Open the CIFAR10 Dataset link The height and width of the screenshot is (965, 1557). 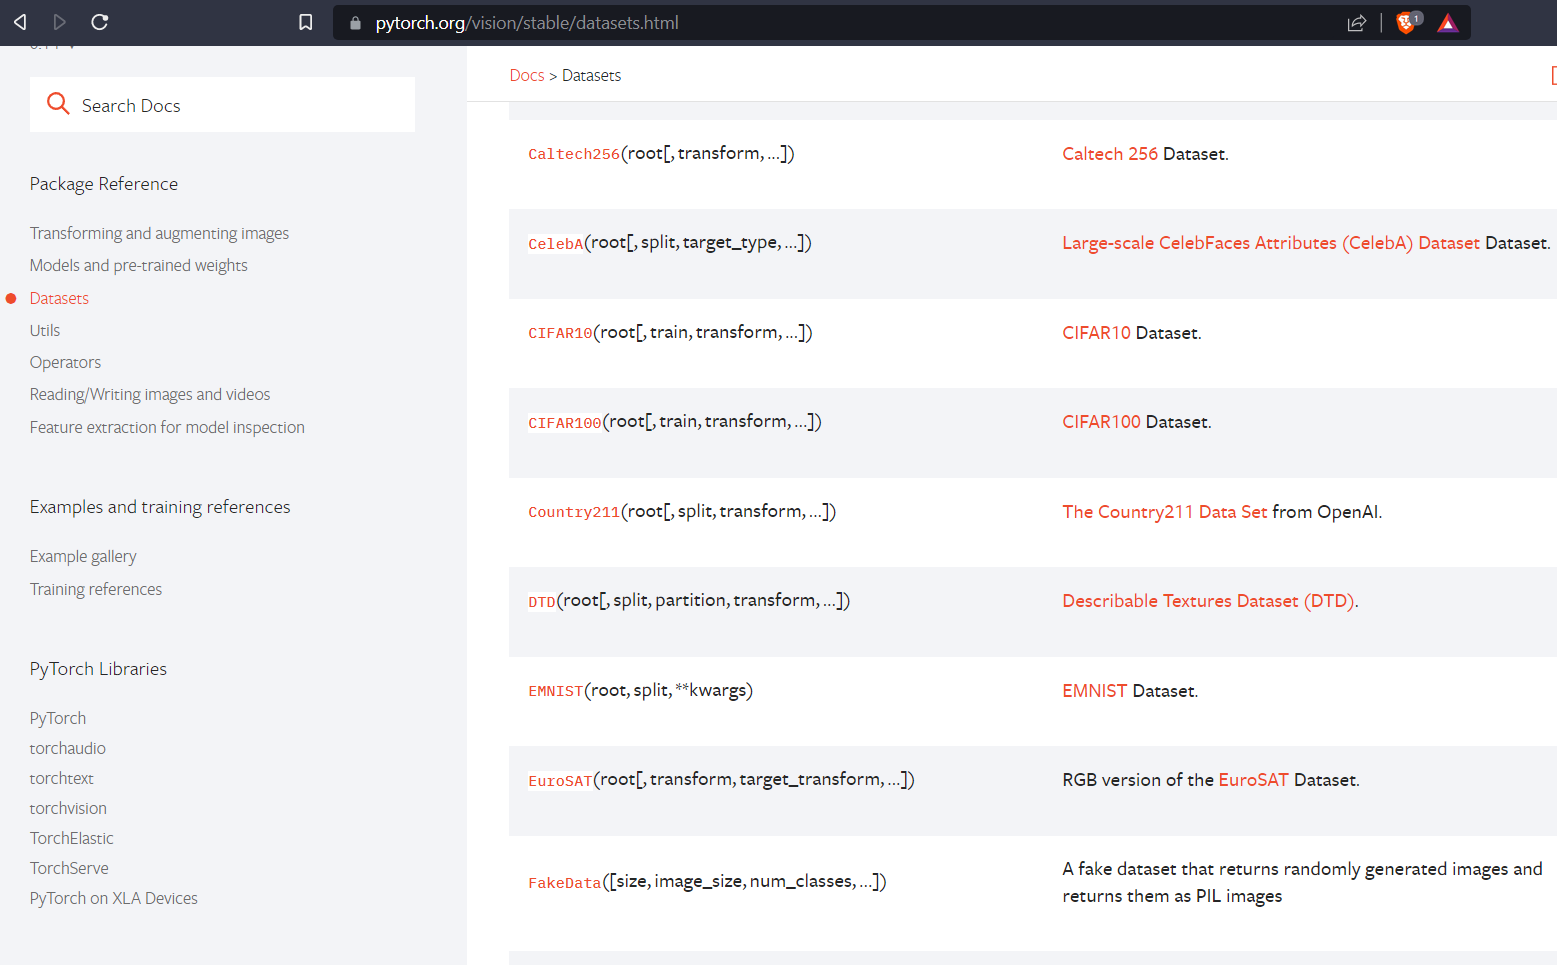[x=1096, y=332]
